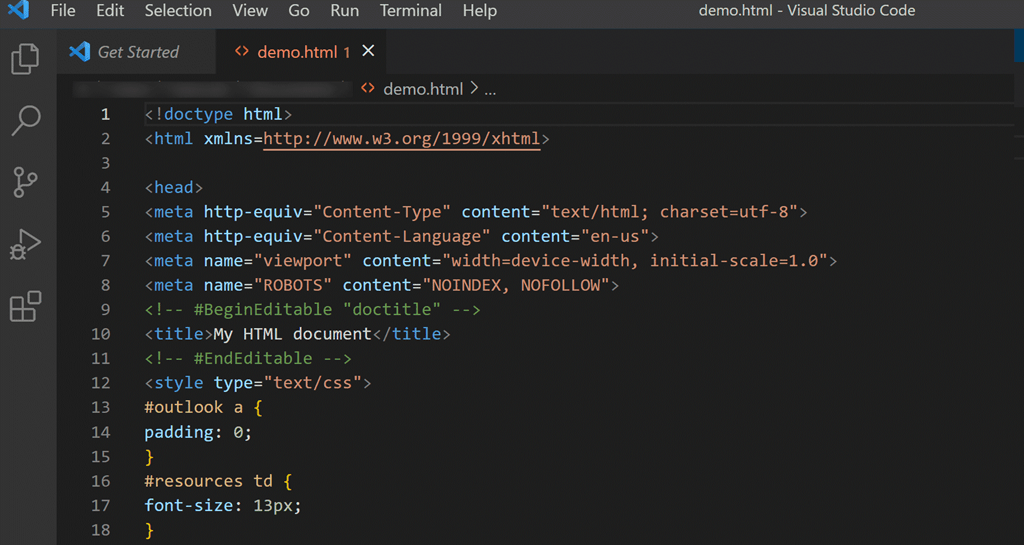Switch to the demo.html tab
1024x545 pixels.
(301, 52)
